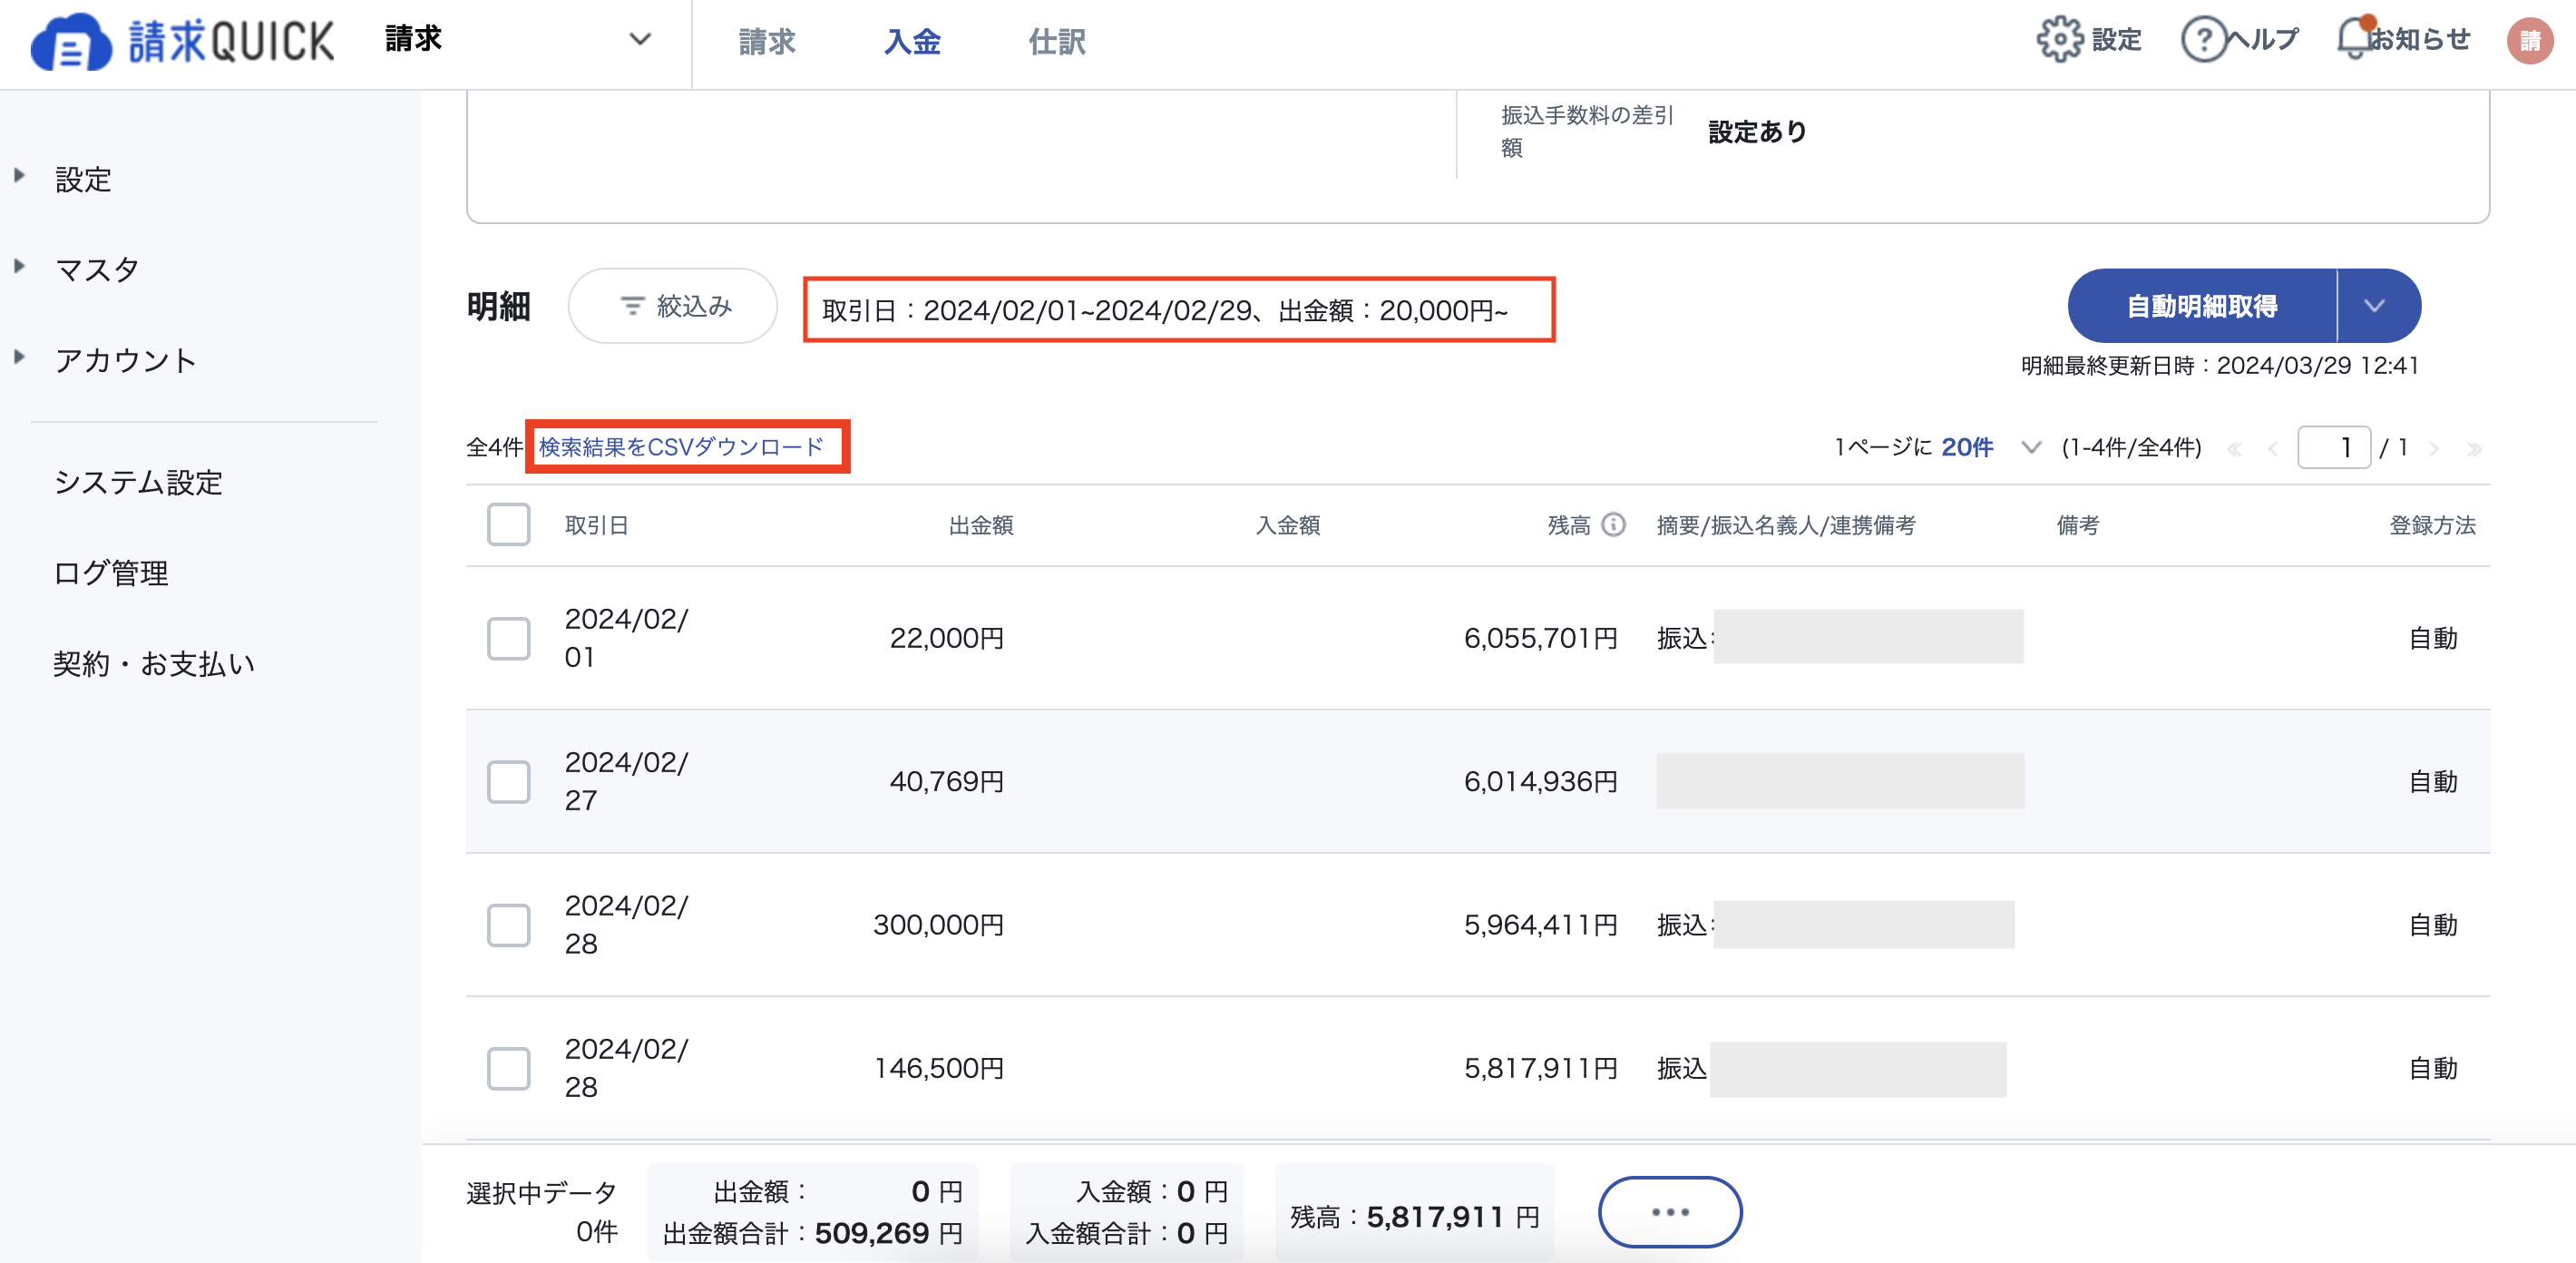2576x1263 pixels.
Task: Go to the previous page arrow
Action: point(2273,449)
